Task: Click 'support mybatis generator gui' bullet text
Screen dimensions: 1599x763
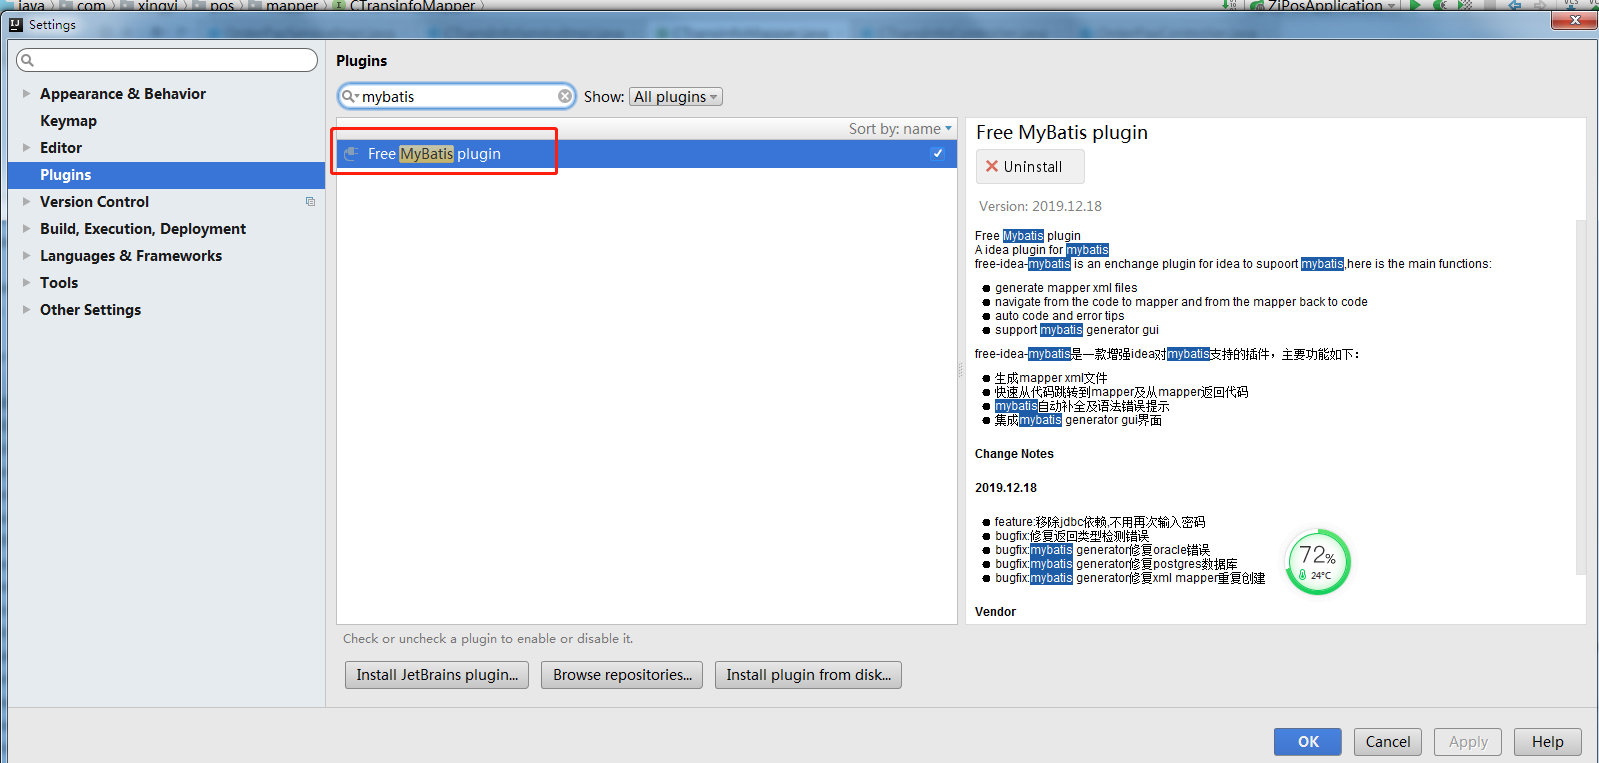Action: pos(1077,330)
